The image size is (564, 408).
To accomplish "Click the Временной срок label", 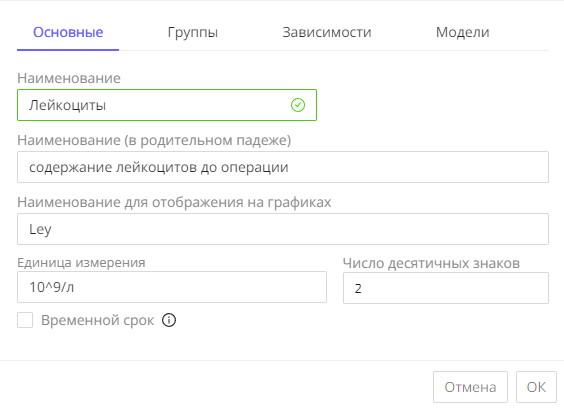I will click(97, 320).
